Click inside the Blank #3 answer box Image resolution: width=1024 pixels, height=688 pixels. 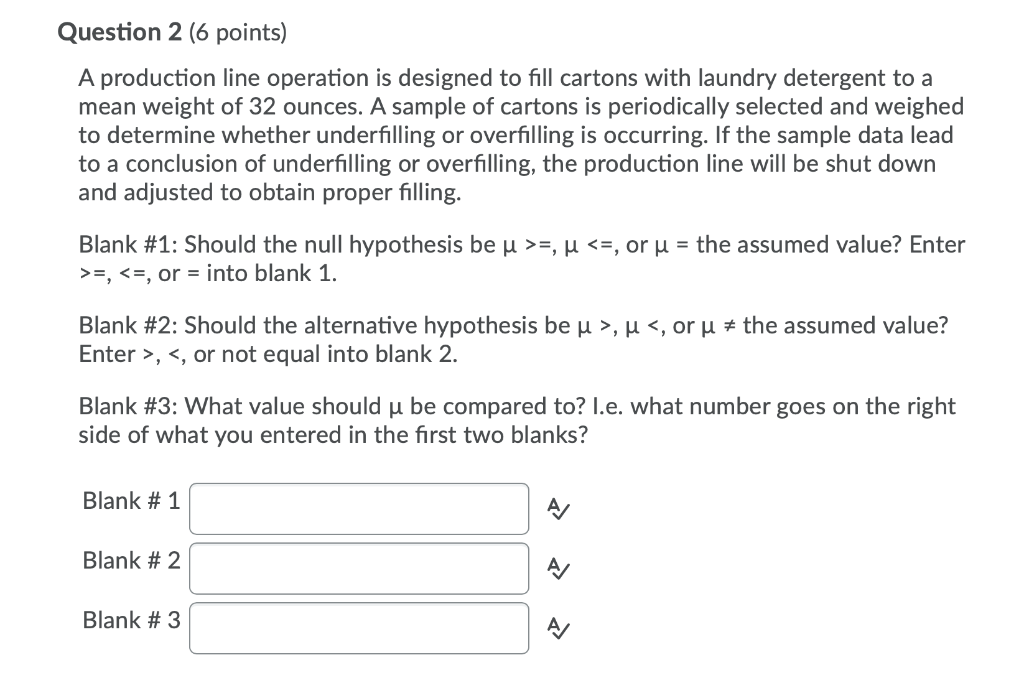coord(358,627)
